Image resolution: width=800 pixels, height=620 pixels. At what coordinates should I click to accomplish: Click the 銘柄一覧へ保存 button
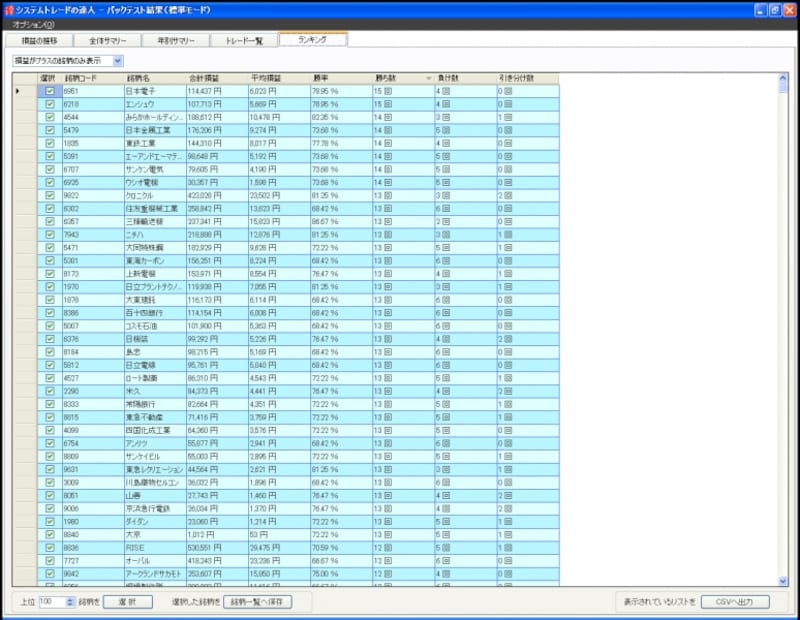point(258,602)
